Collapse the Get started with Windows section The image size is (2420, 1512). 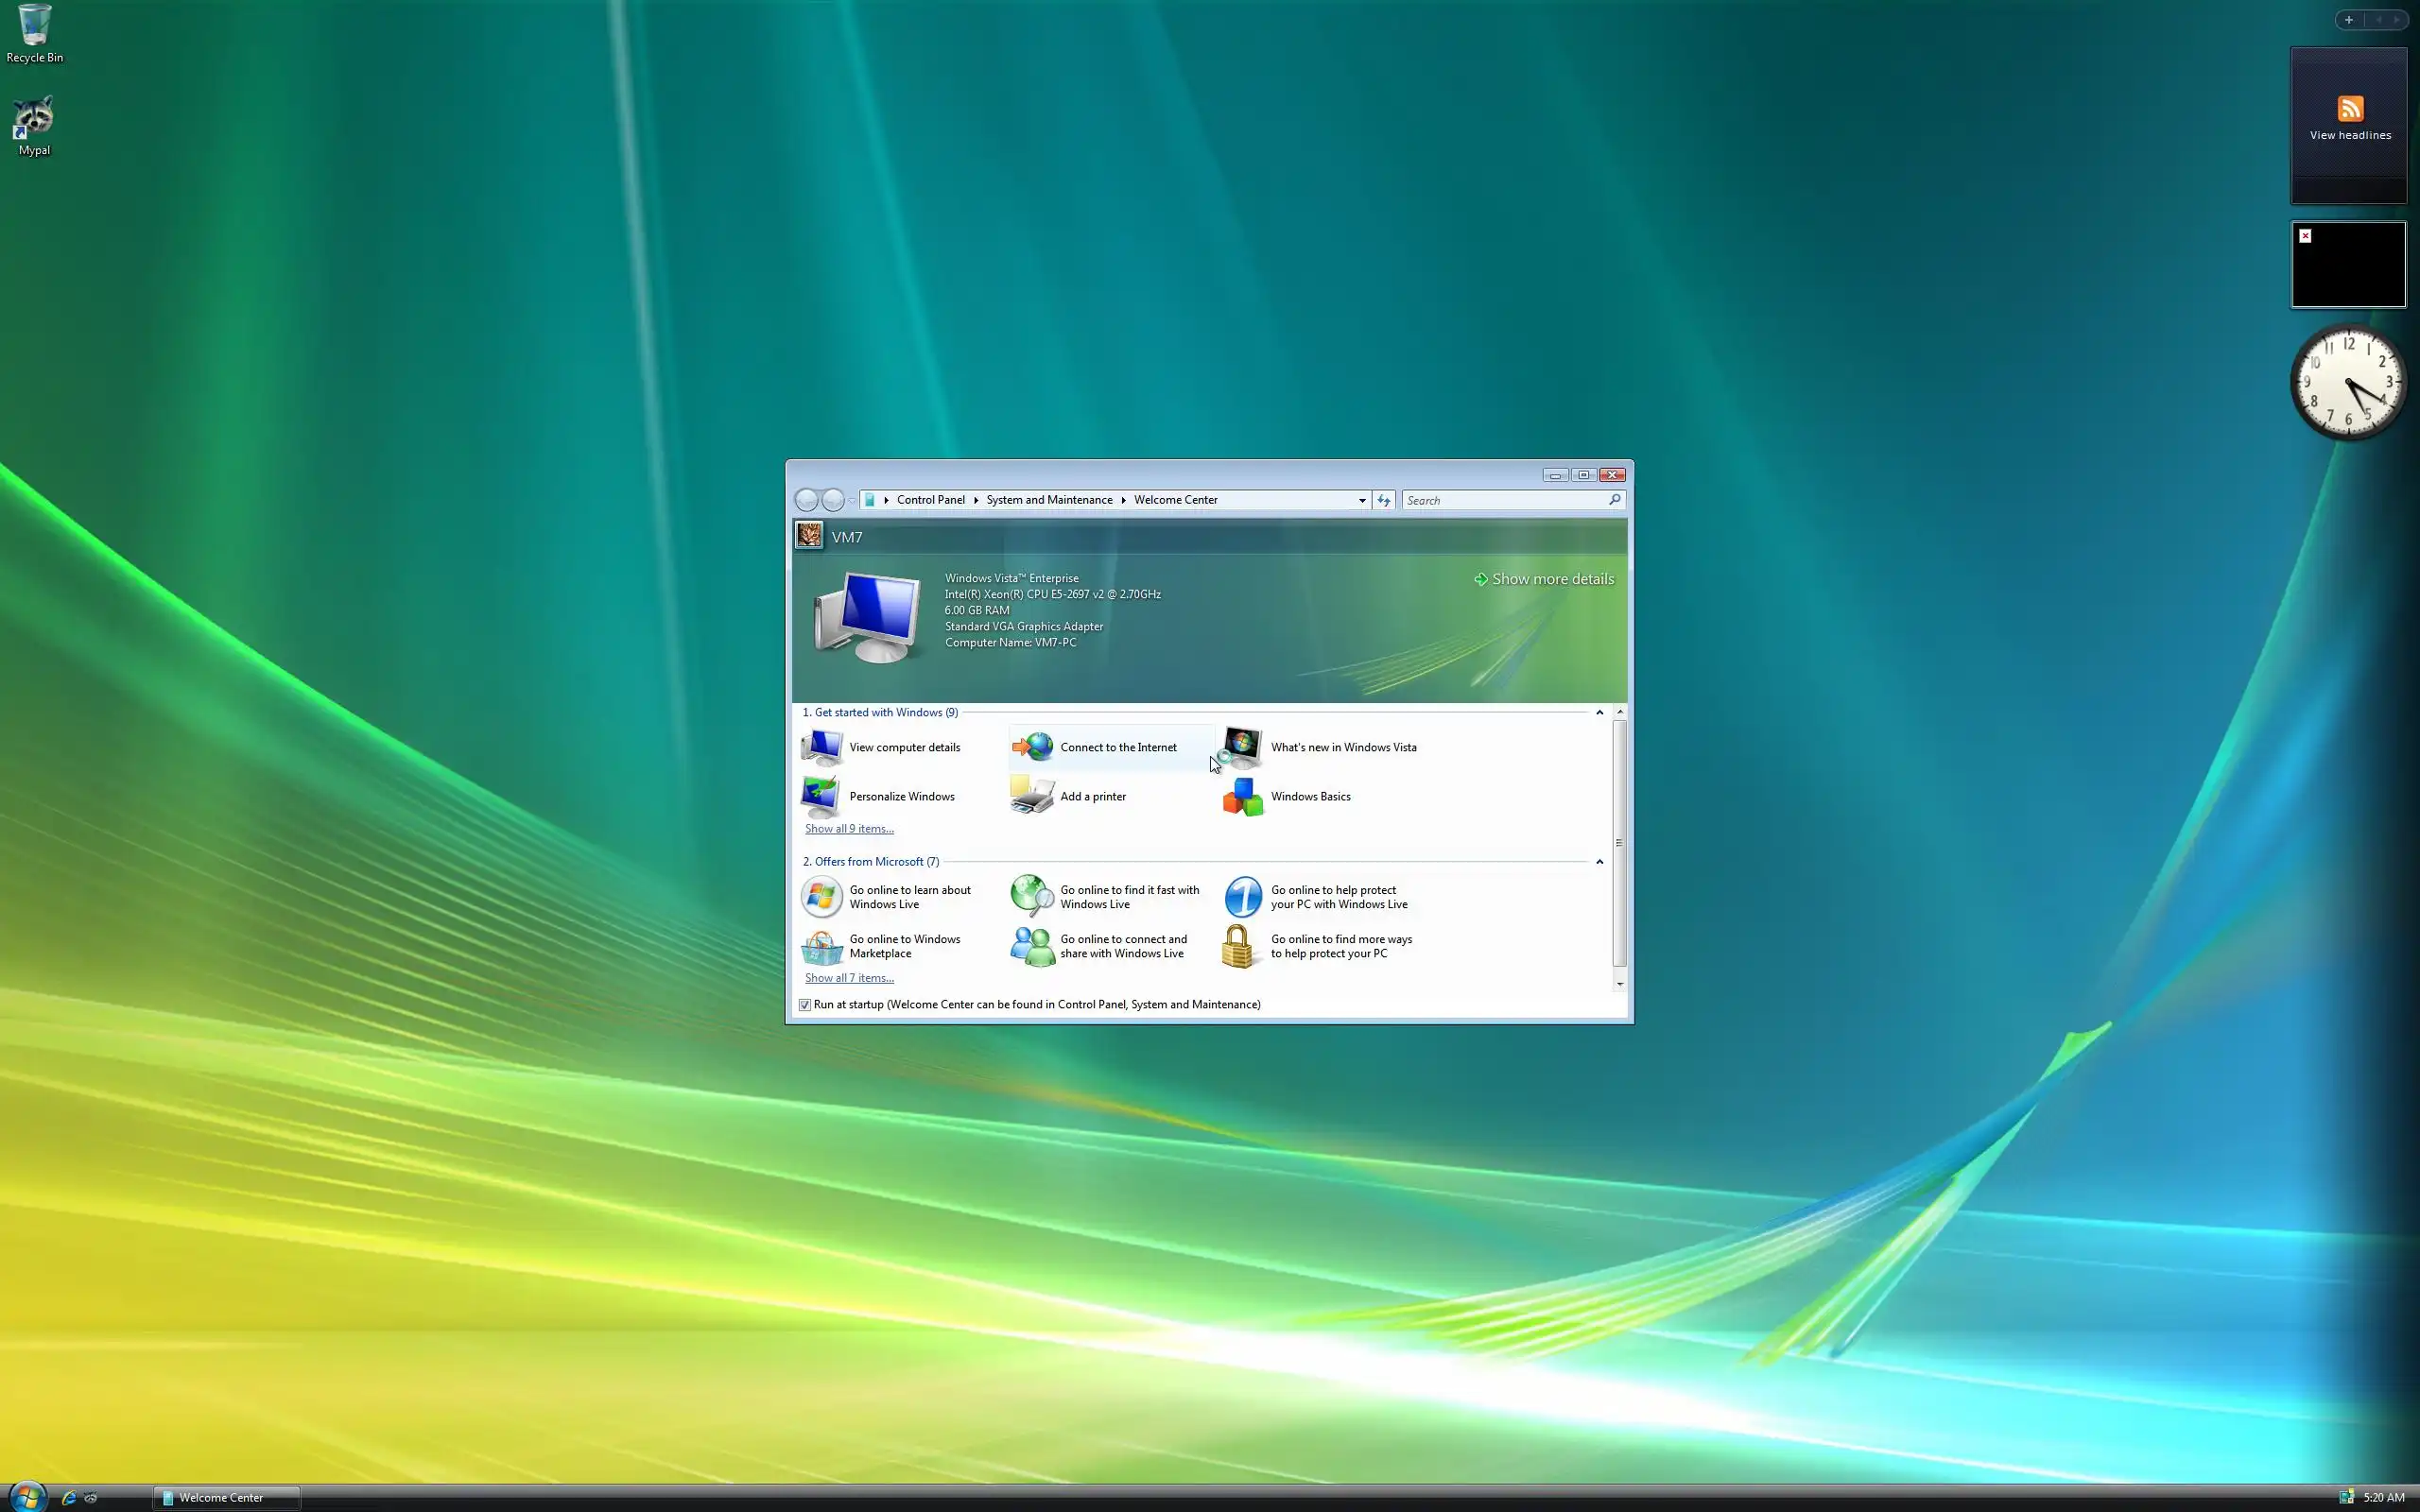click(1599, 712)
